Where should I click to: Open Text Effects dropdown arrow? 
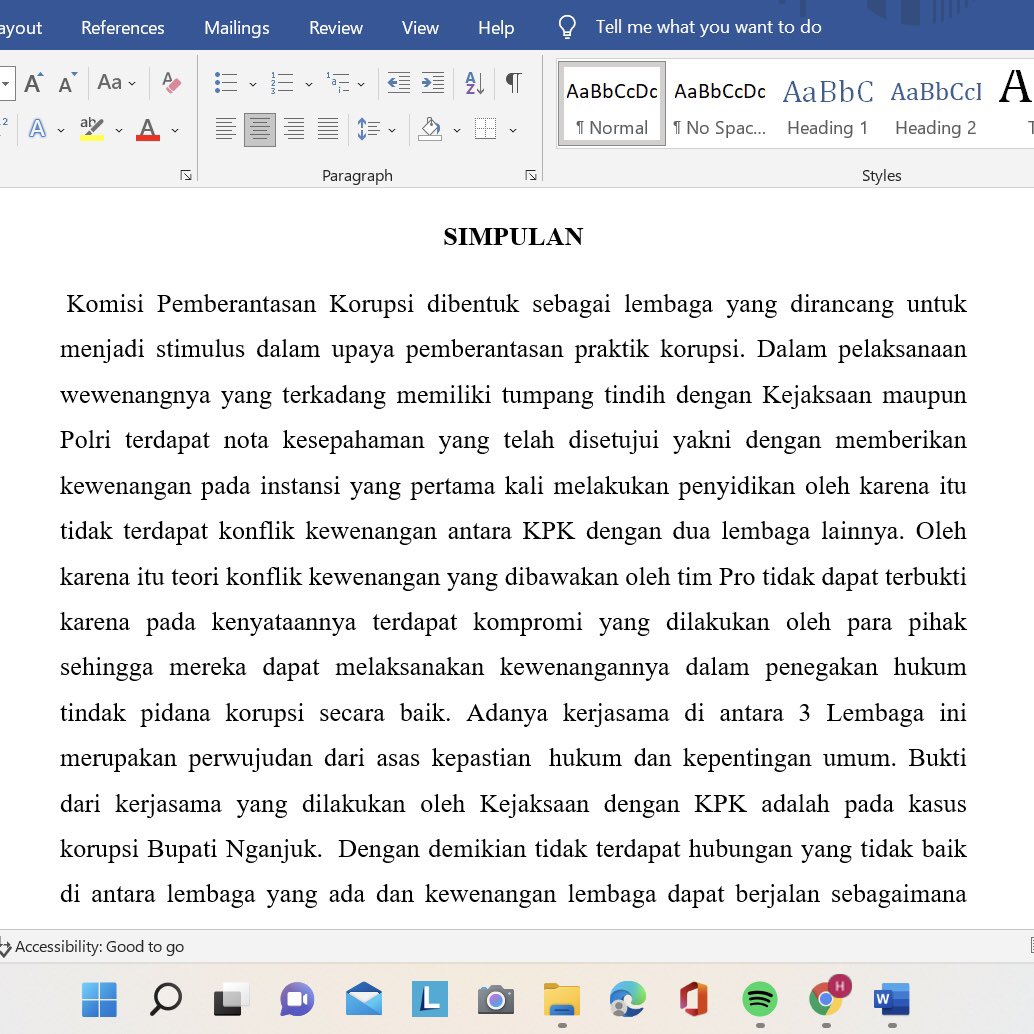click(61, 130)
